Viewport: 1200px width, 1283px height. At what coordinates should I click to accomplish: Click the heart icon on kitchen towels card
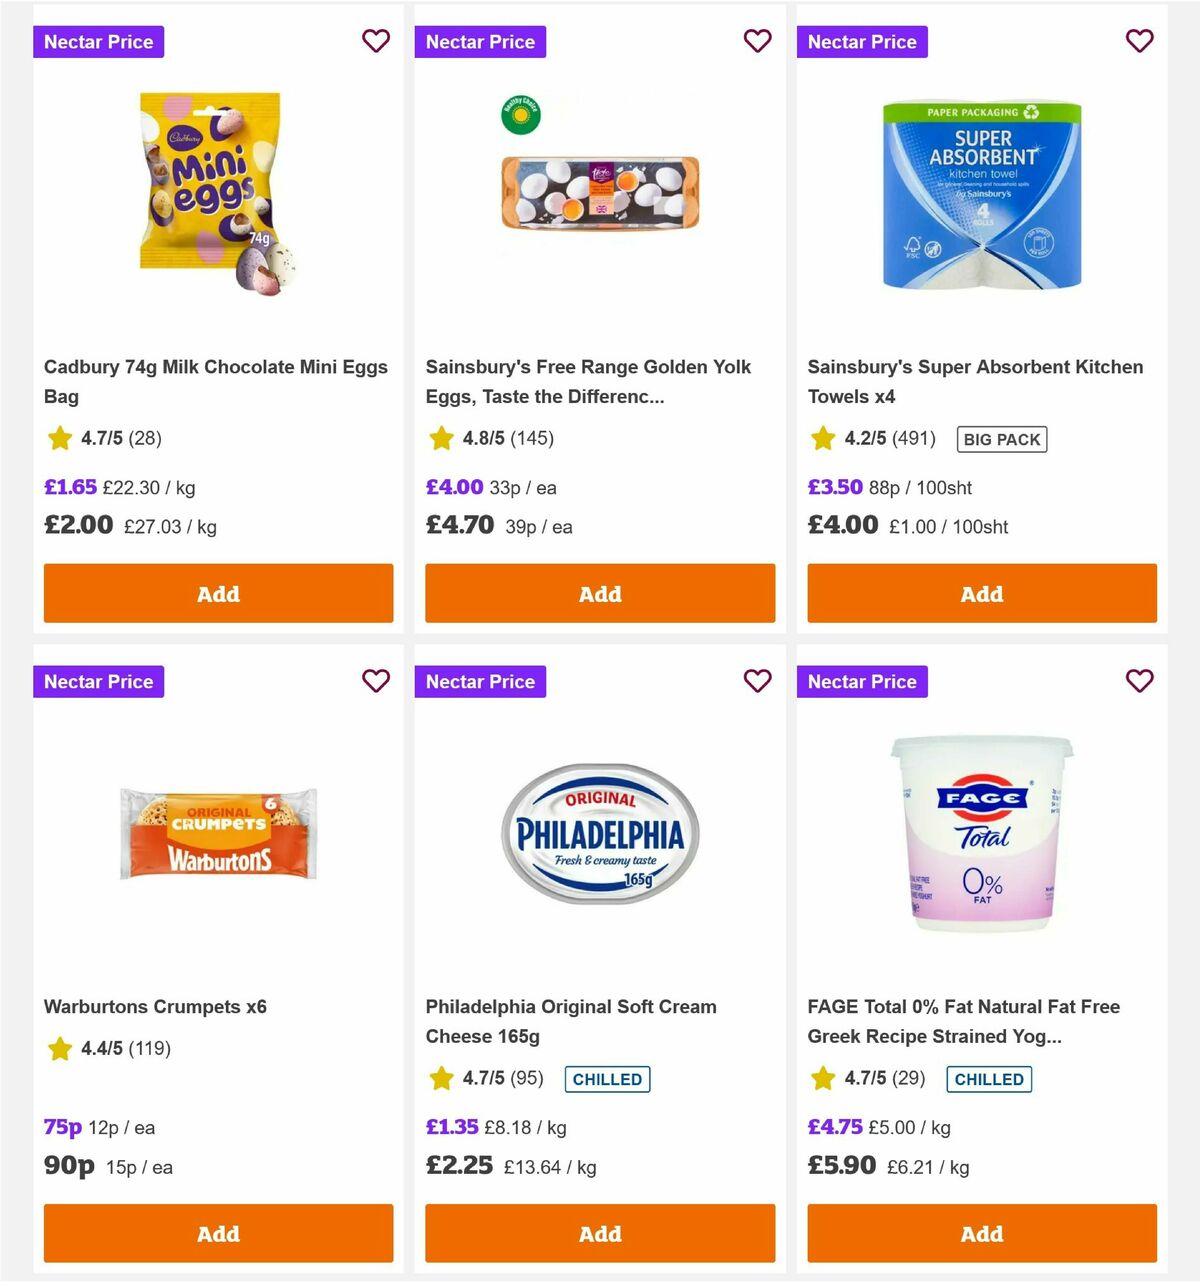[x=1140, y=41]
